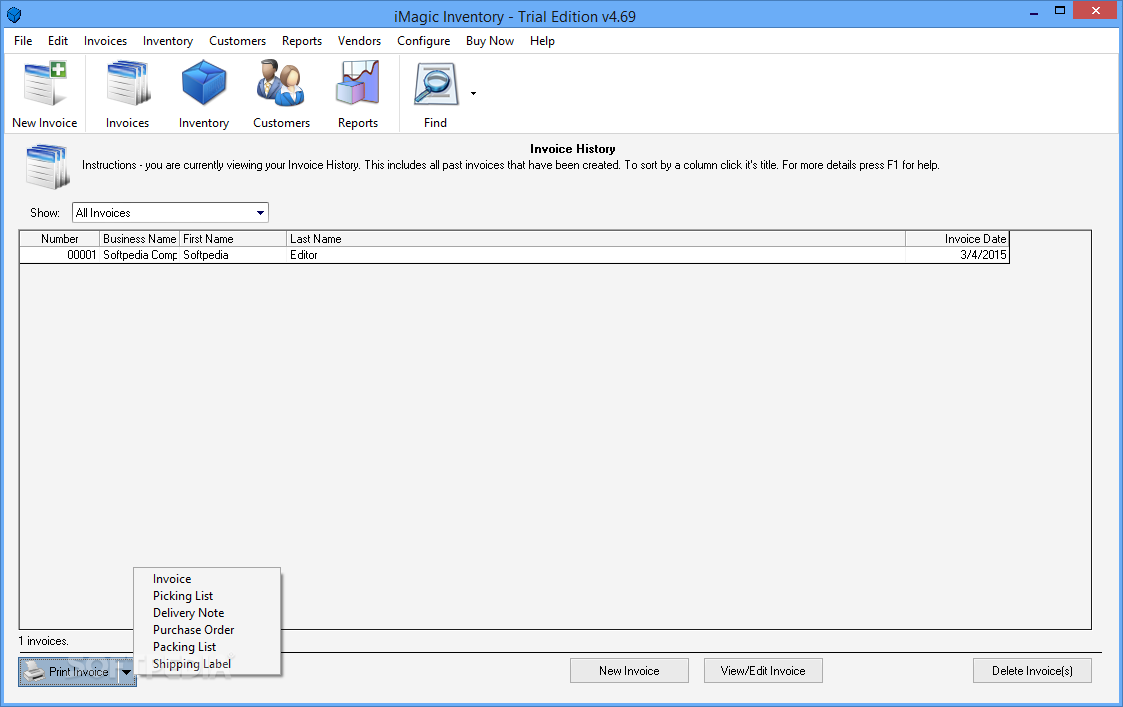Screen dimensions: 1123x707
Task: Open the Show filter combo box
Action: click(x=170, y=213)
